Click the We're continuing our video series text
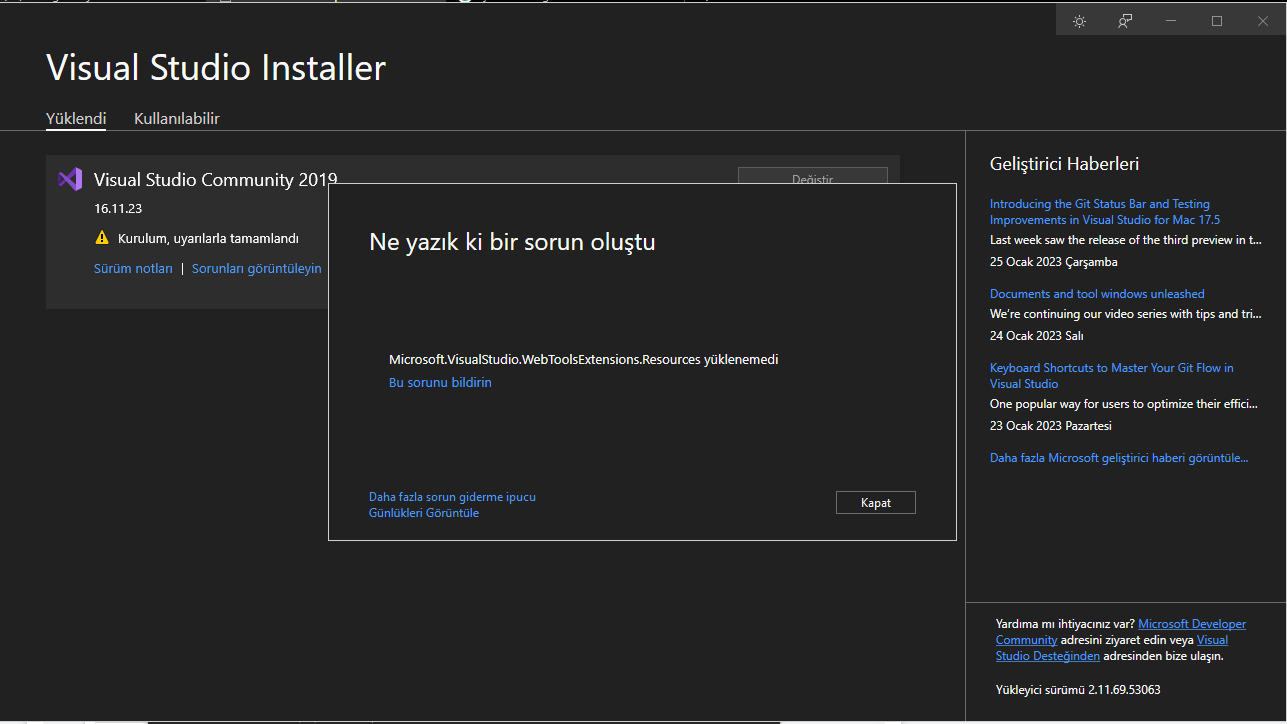This screenshot has height=724, width=1287. 1126,314
